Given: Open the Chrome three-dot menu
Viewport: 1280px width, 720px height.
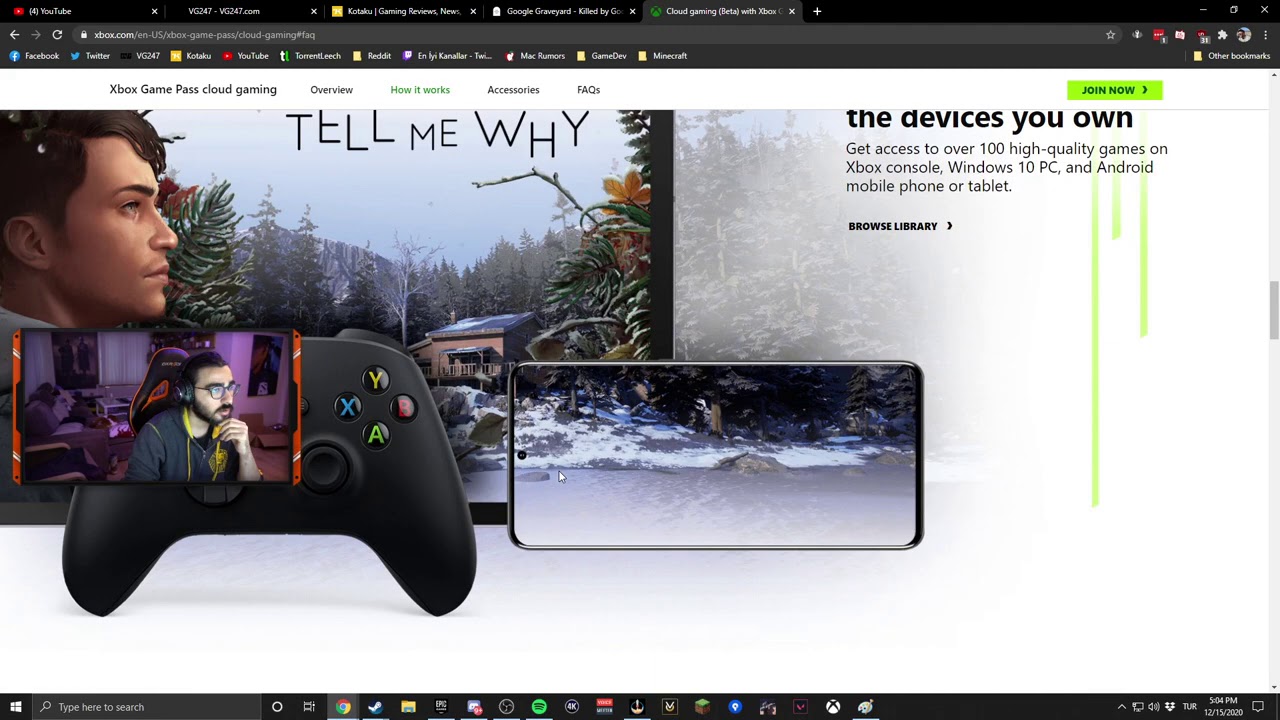Looking at the screenshot, I should pos(1266,35).
